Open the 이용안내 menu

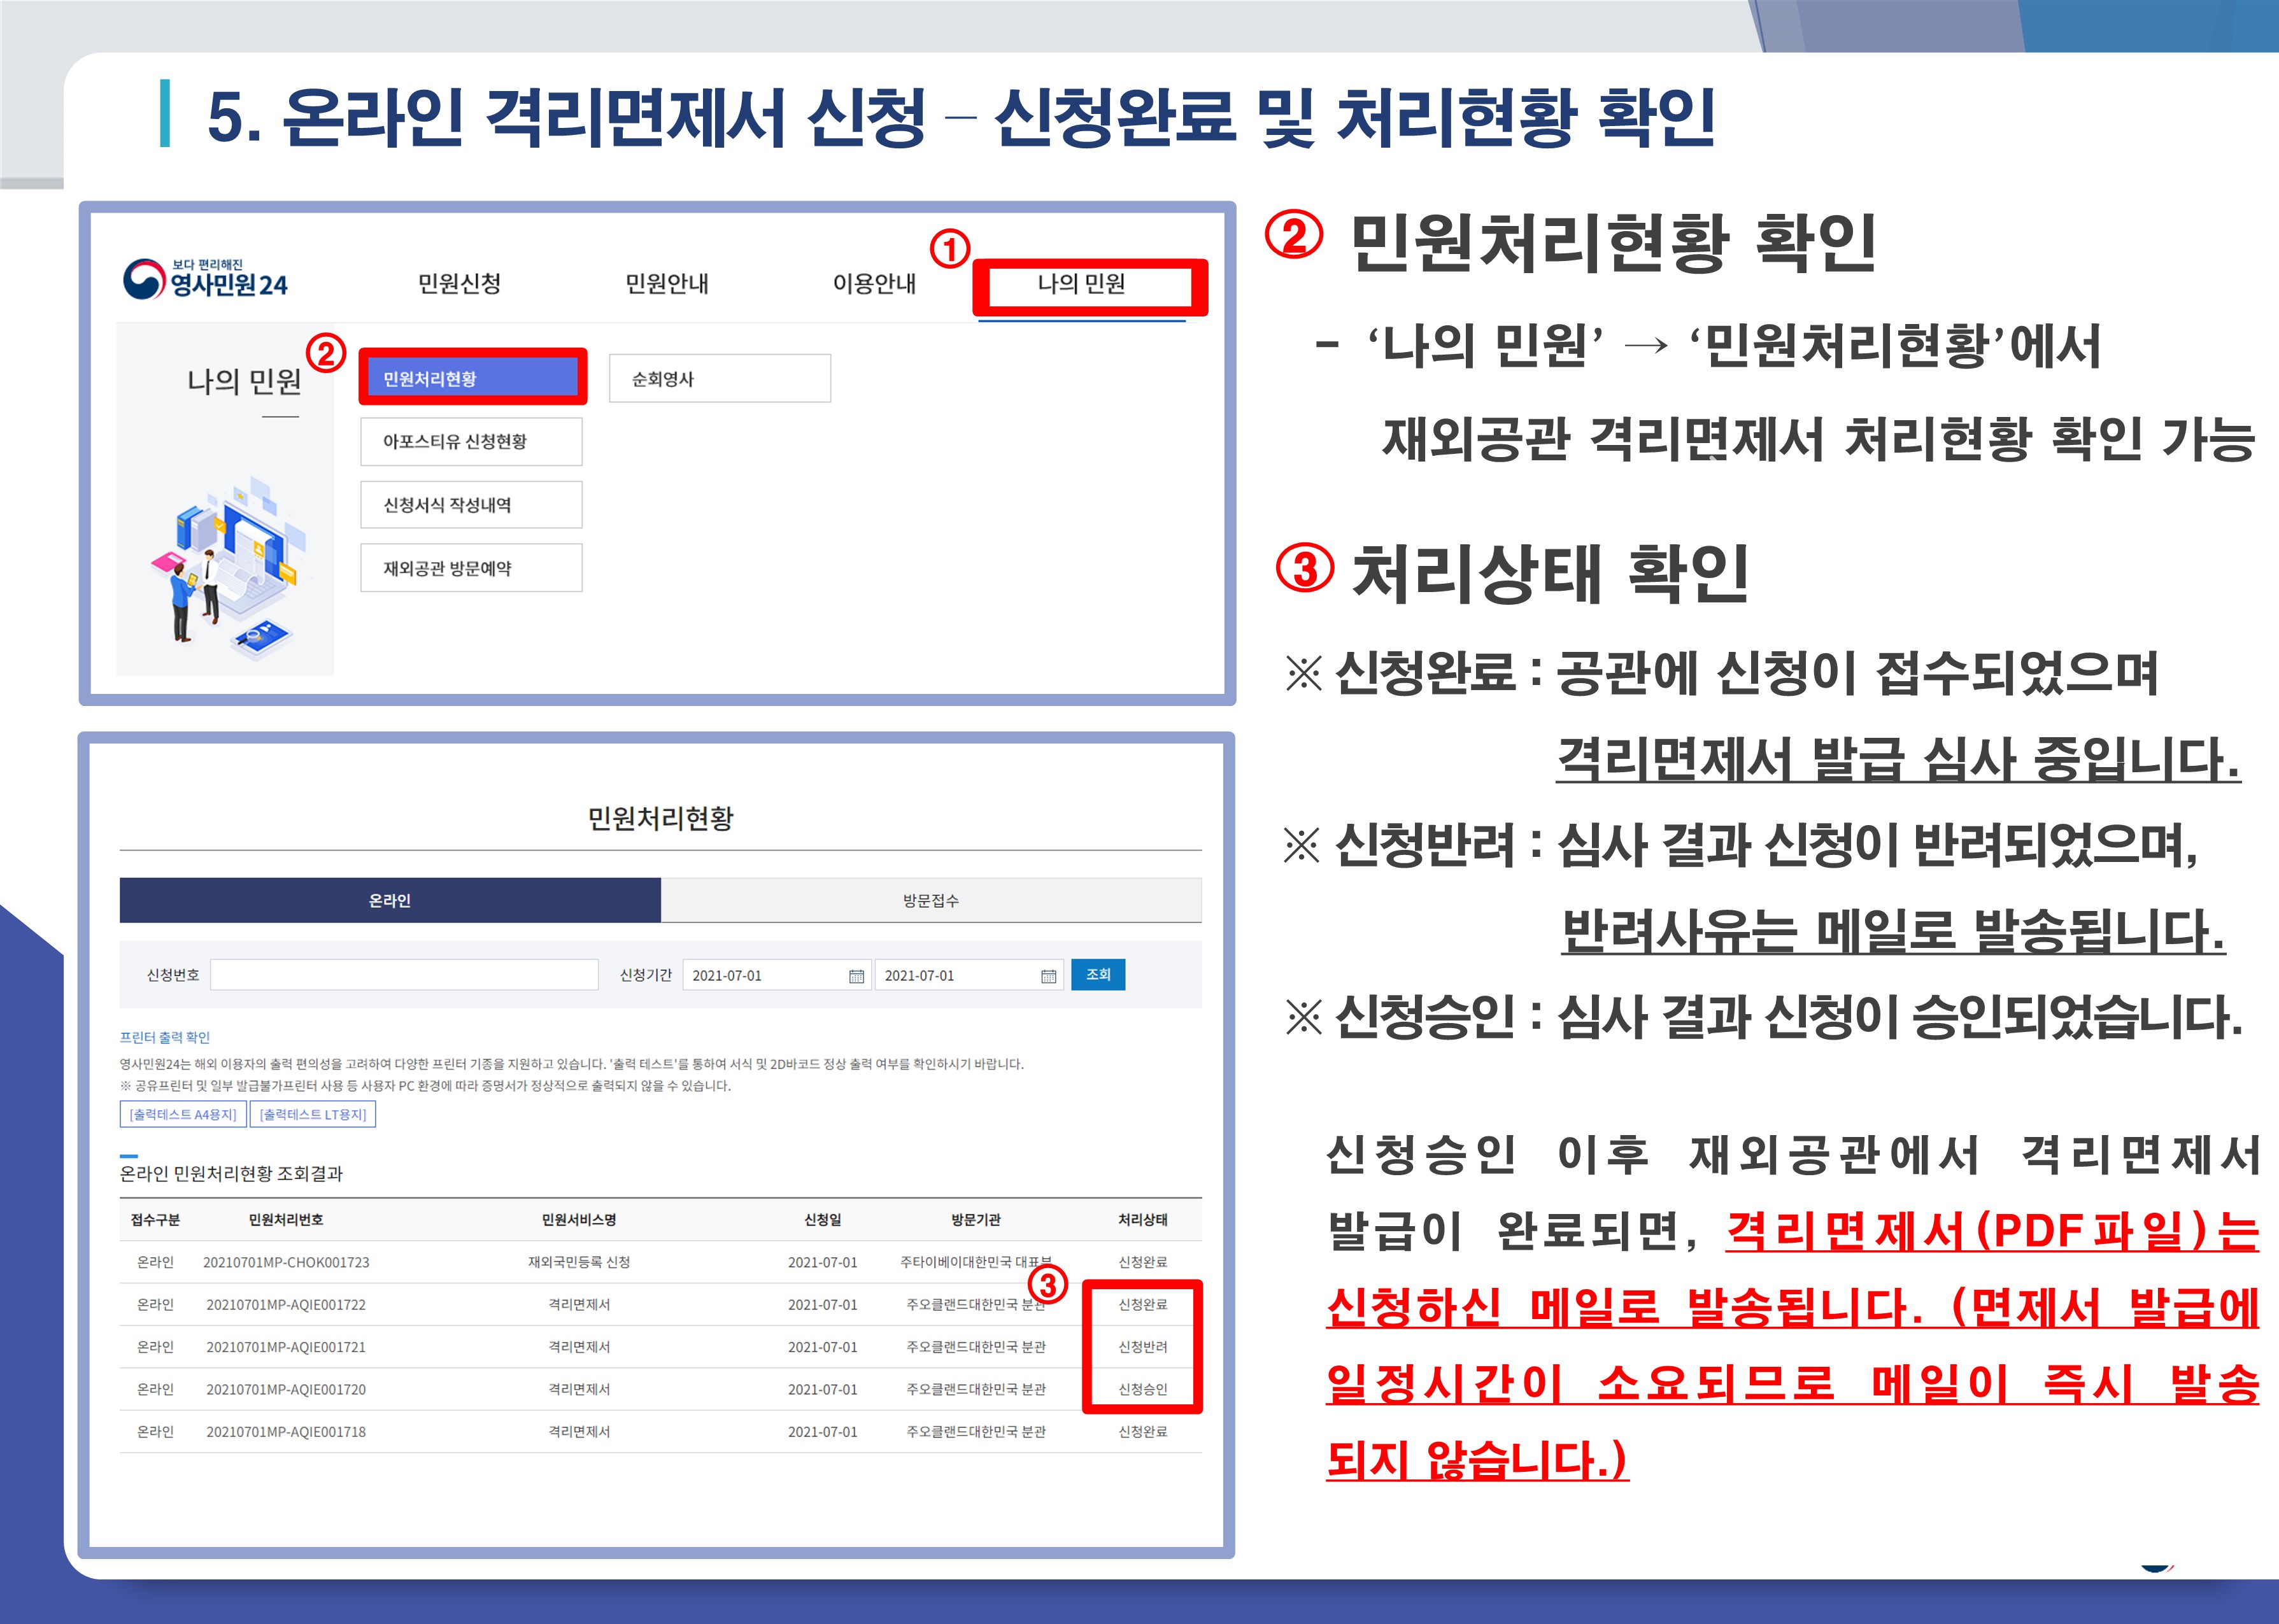point(874,284)
